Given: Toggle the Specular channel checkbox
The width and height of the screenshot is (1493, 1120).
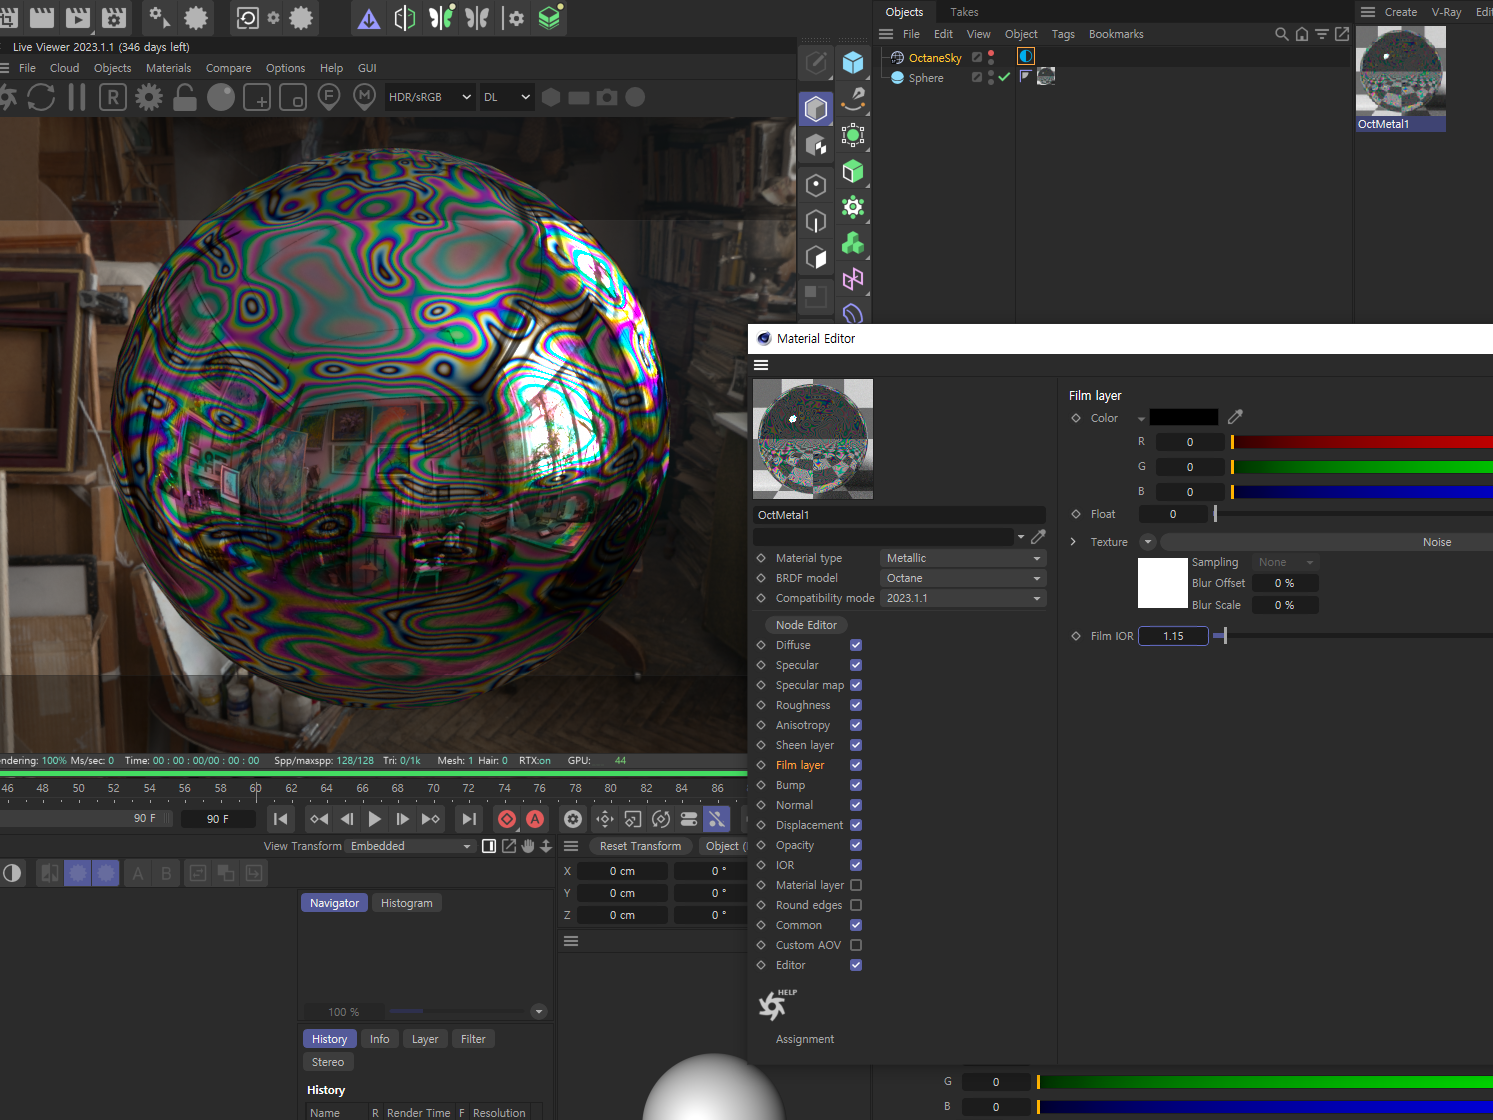Looking at the screenshot, I should click(856, 665).
